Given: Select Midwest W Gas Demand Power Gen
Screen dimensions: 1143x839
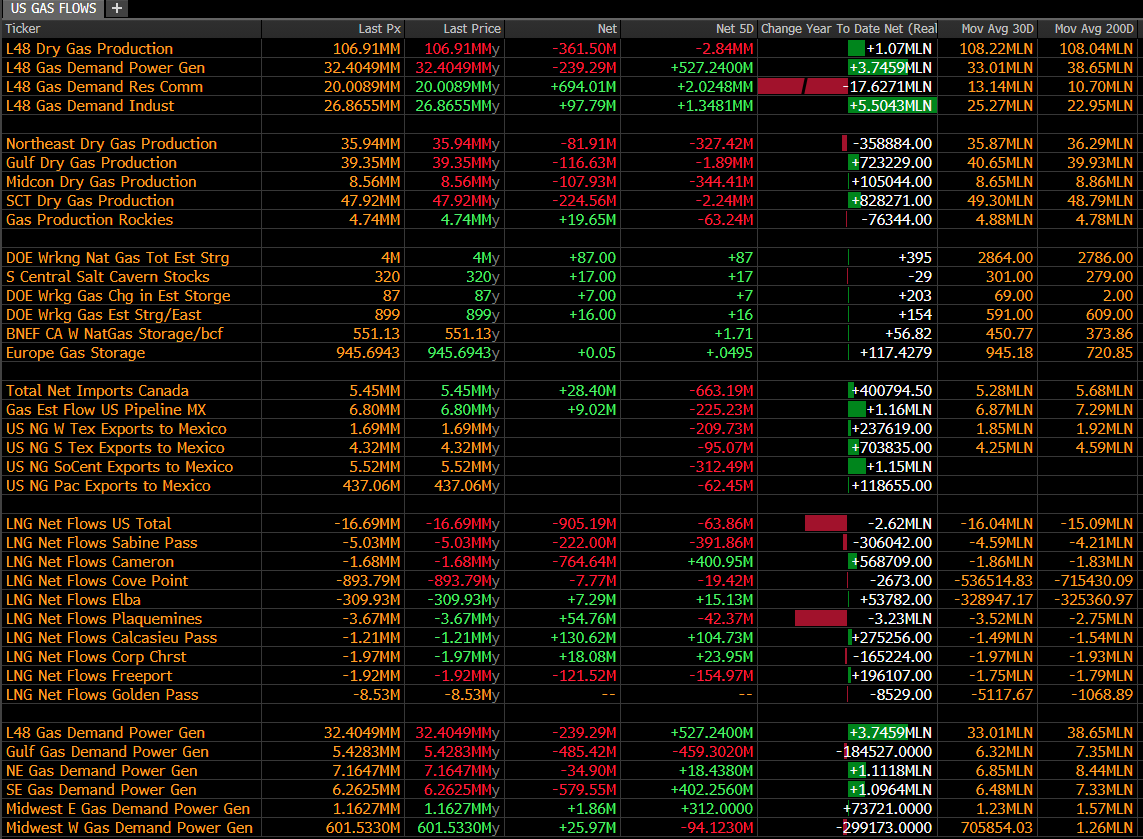Looking at the screenshot, I should click(130, 827).
